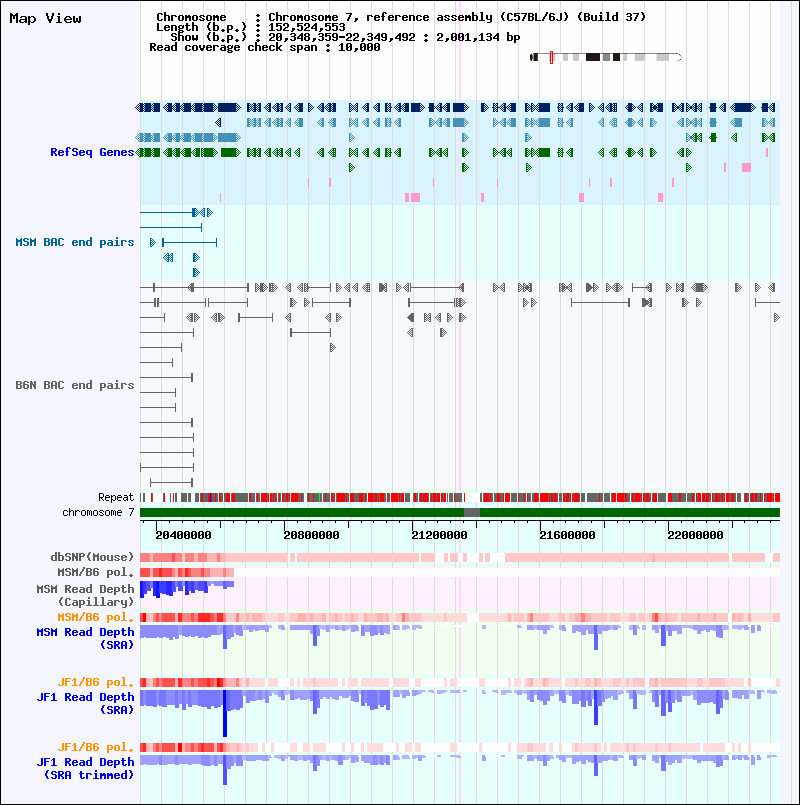Click the 20400000 ruler position label
800x805 pixels.
(x=183, y=535)
